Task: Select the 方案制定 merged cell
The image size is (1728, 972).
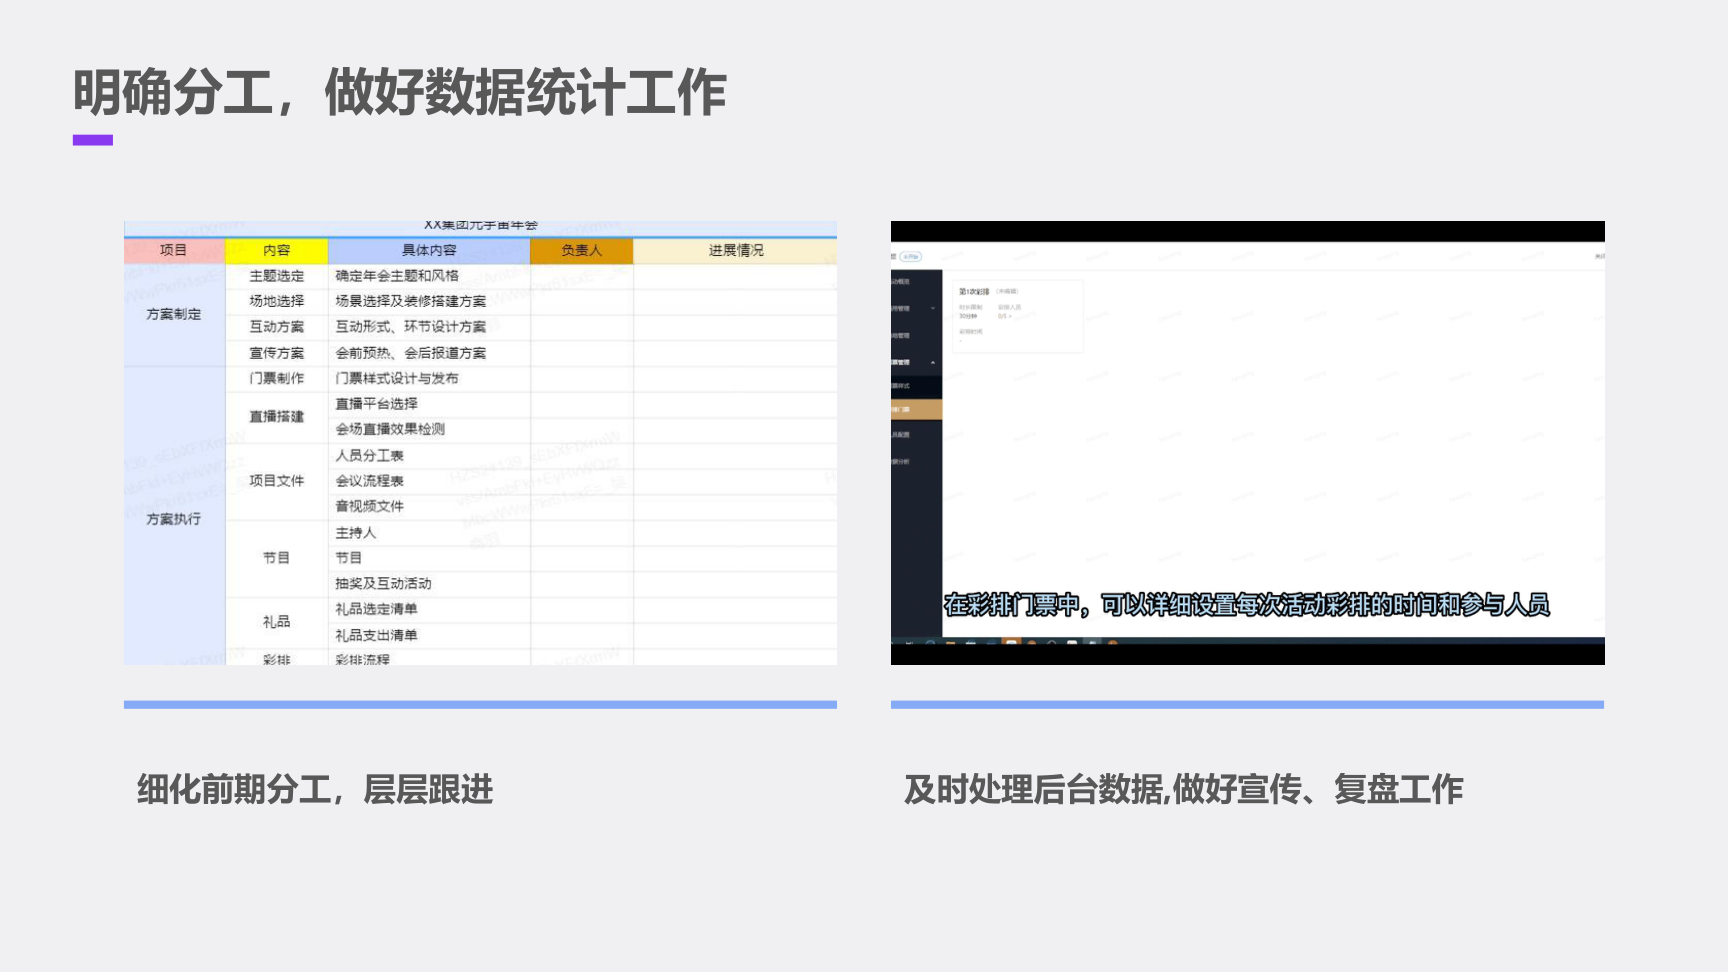Action: click(x=174, y=314)
